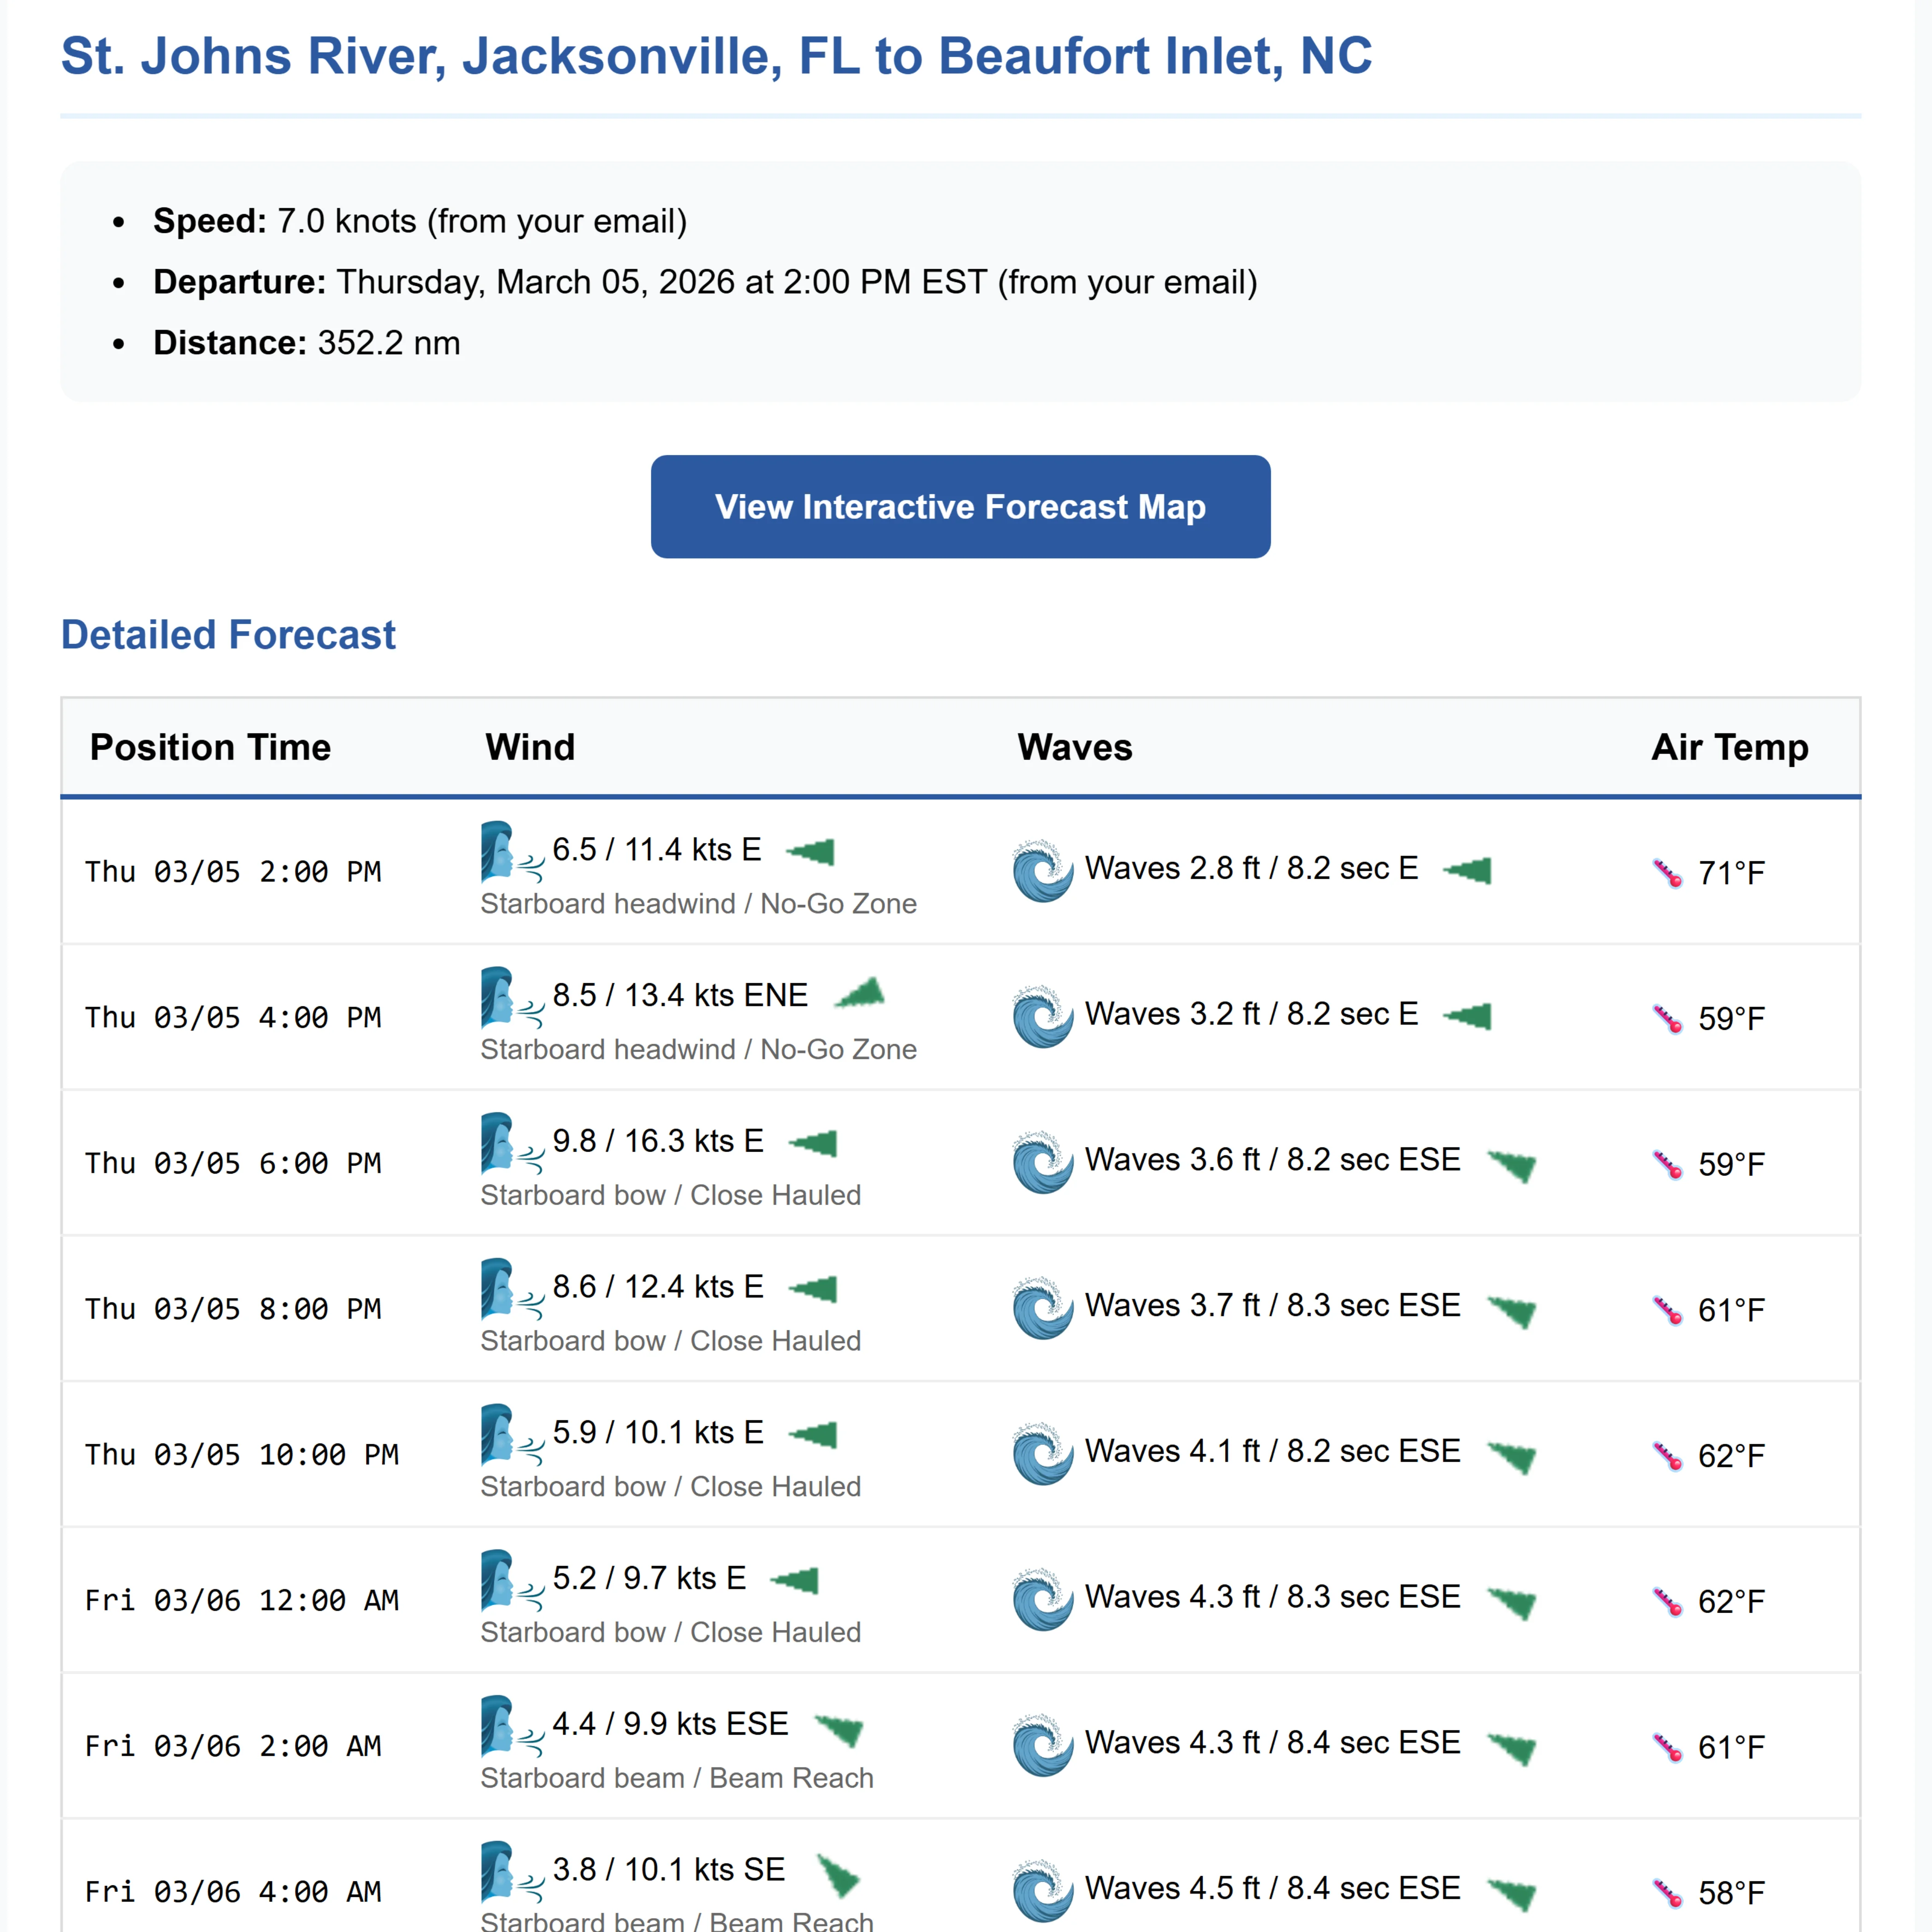Screen dimensions: 1932x1932
Task: Click ENE wind direction arrow at 4:00 PM
Action: click(861, 994)
